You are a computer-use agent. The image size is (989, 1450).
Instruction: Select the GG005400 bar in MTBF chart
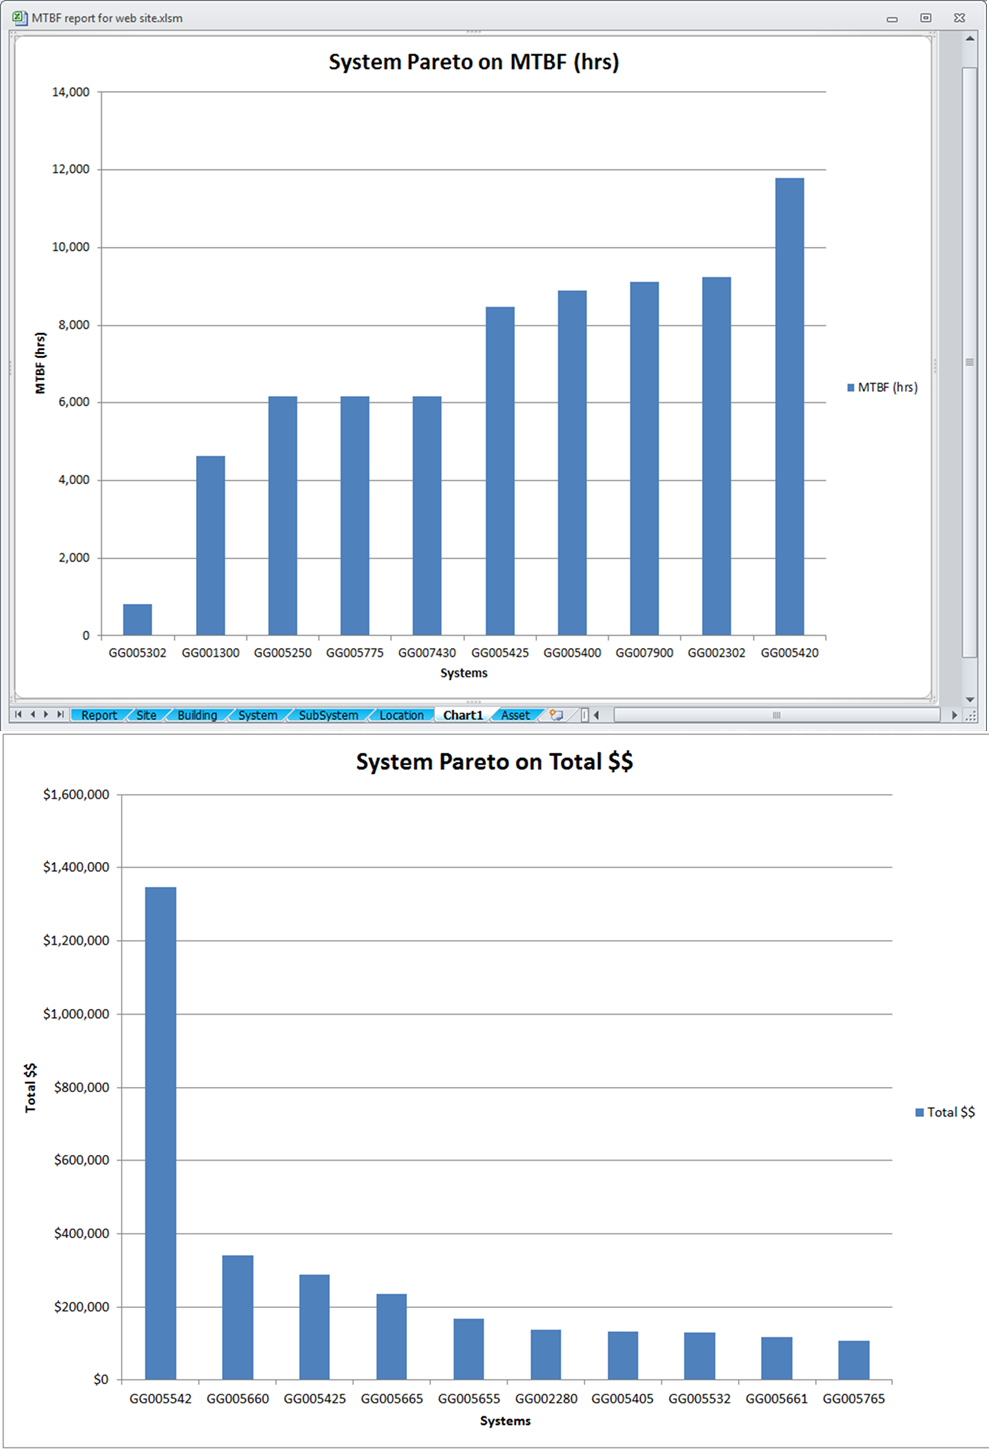click(572, 463)
